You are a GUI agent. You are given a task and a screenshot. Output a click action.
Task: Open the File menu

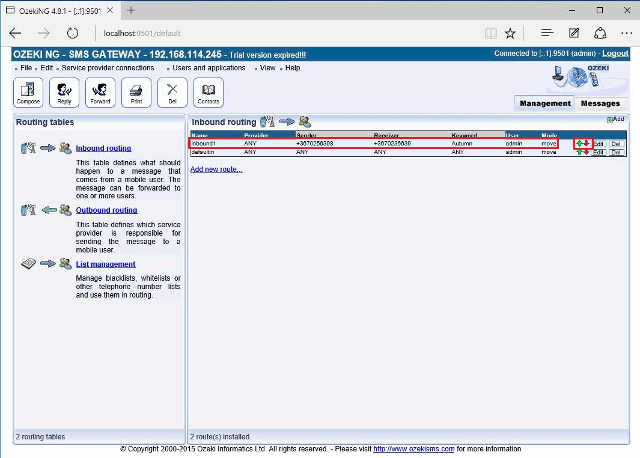pos(26,68)
